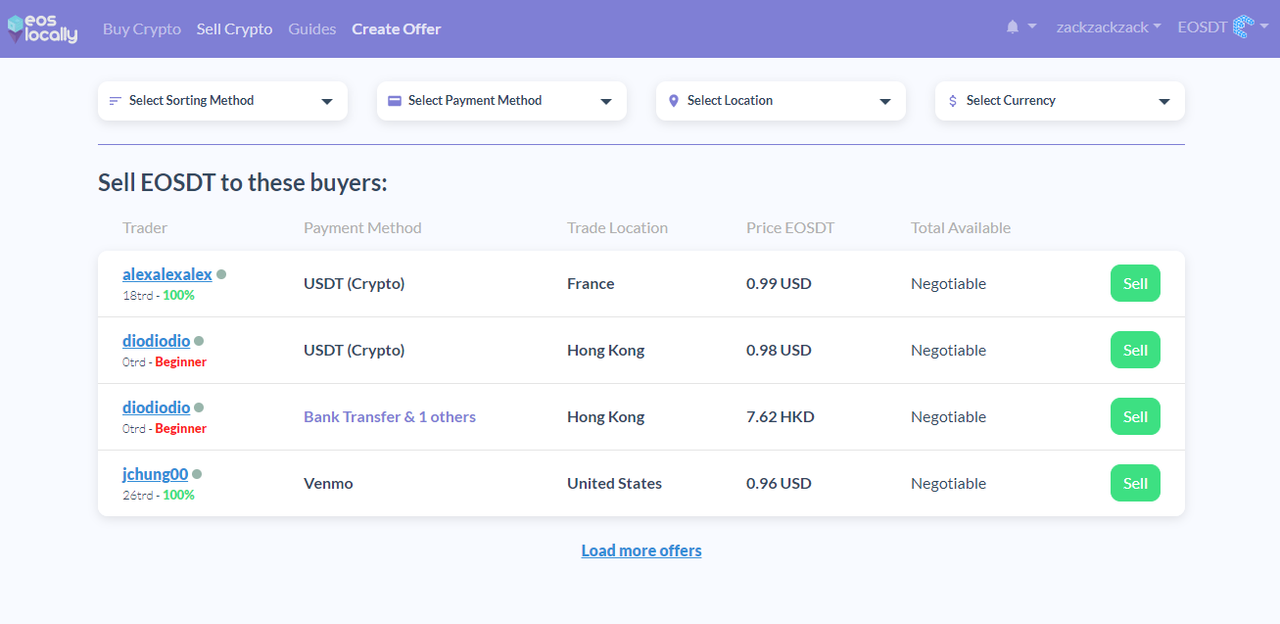Click the Total Available column header
This screenshot has height=624, width=1280.
[x=961, y=228]
